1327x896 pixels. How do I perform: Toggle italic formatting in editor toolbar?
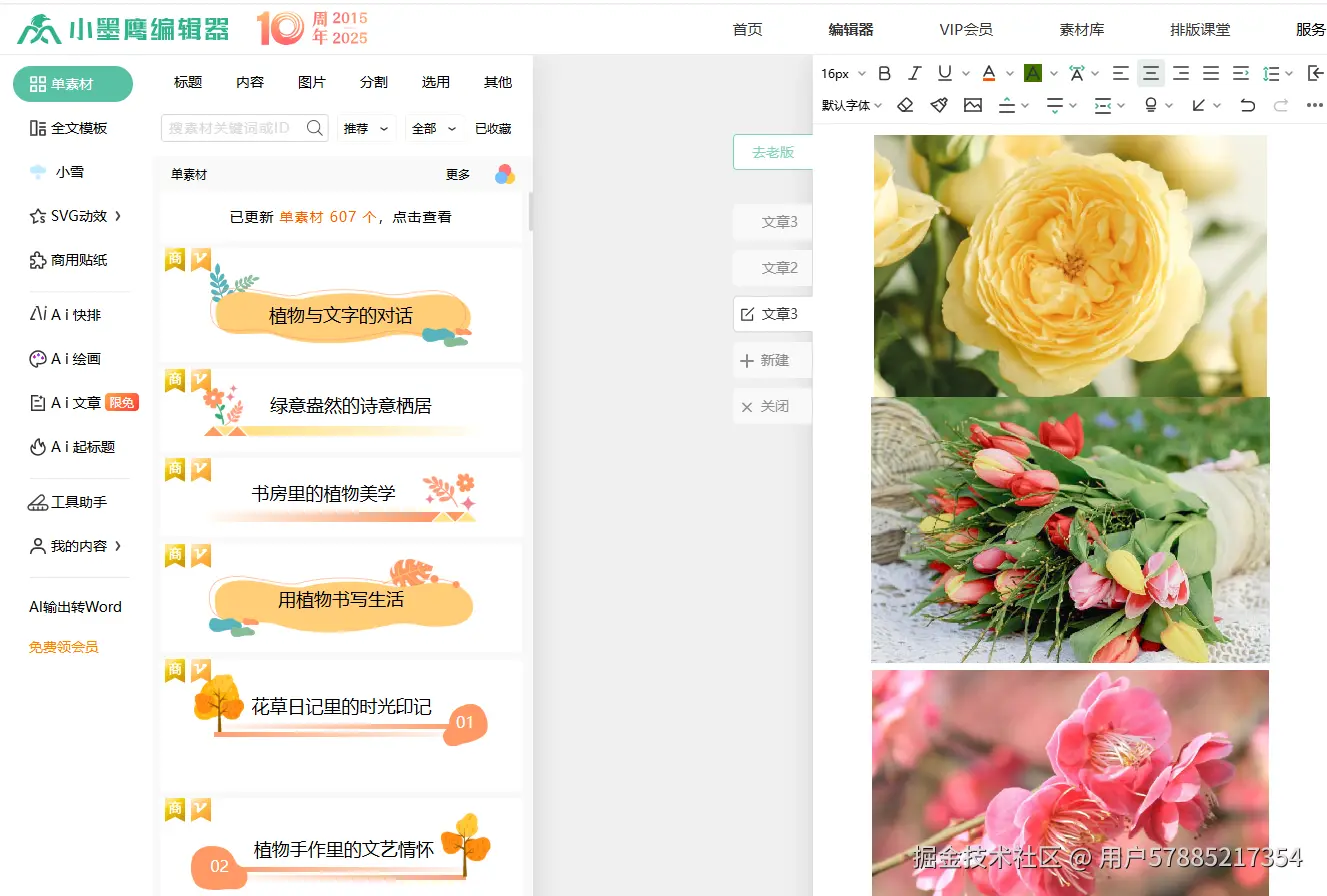click(914, 73)
